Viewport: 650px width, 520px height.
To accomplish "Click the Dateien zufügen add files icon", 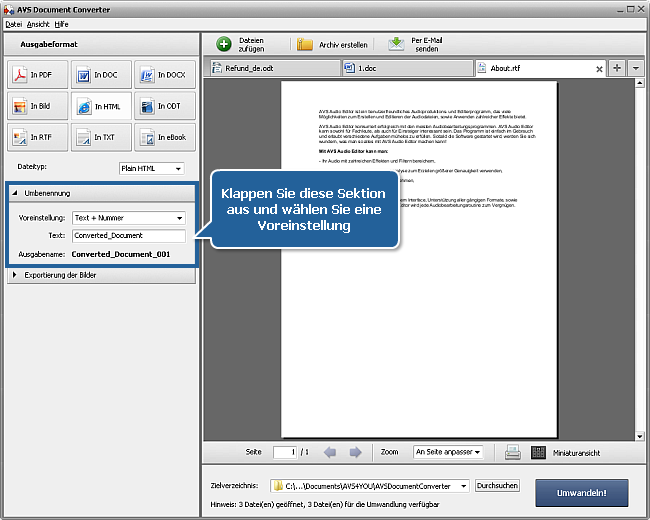I will [224, 44].
